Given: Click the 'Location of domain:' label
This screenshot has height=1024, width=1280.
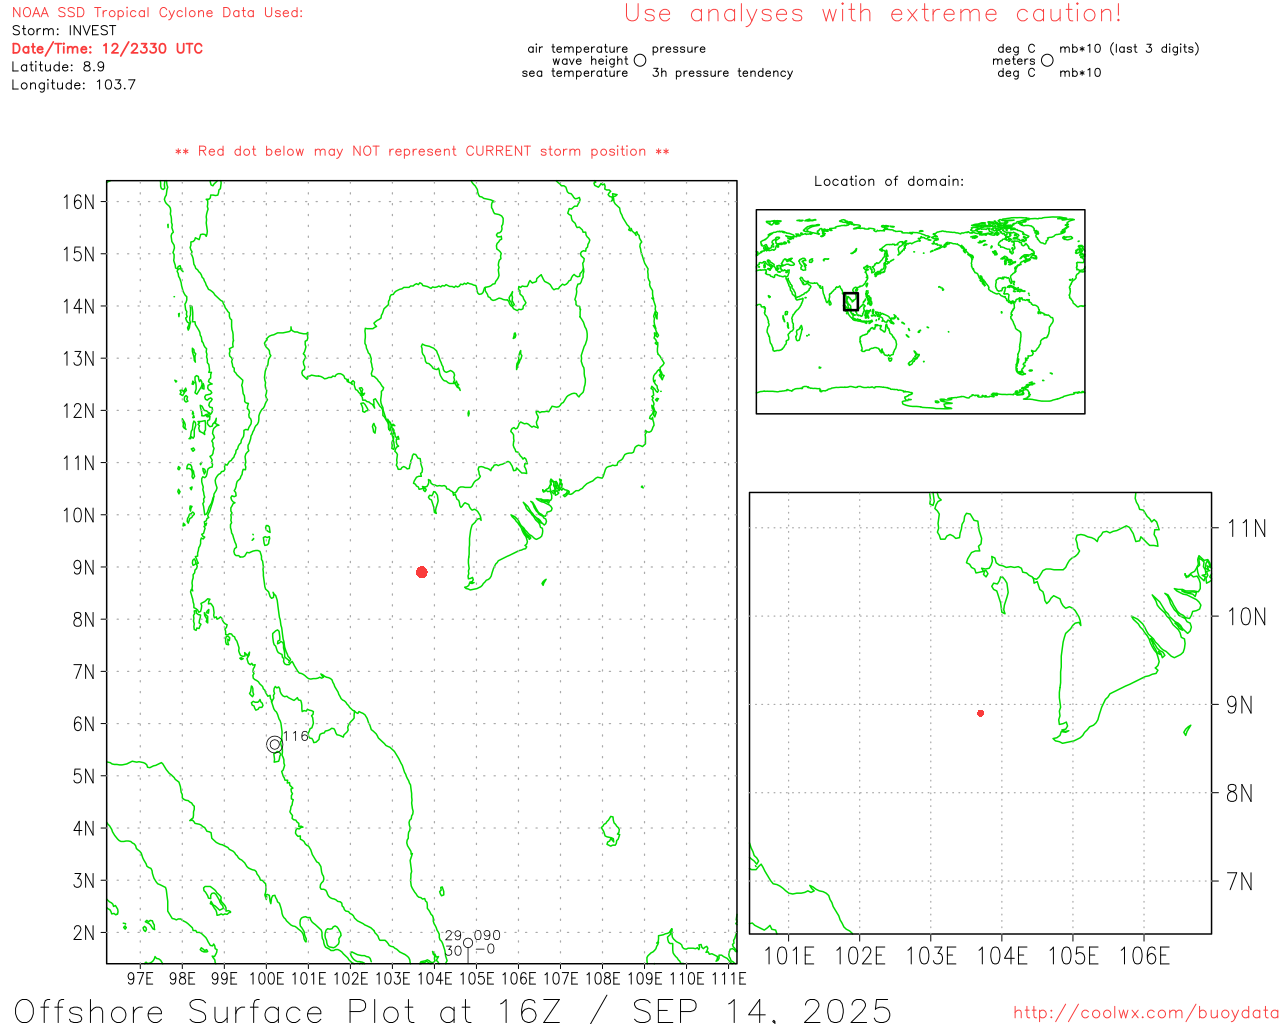Looking at the screenshot, I should click(889, 181).
